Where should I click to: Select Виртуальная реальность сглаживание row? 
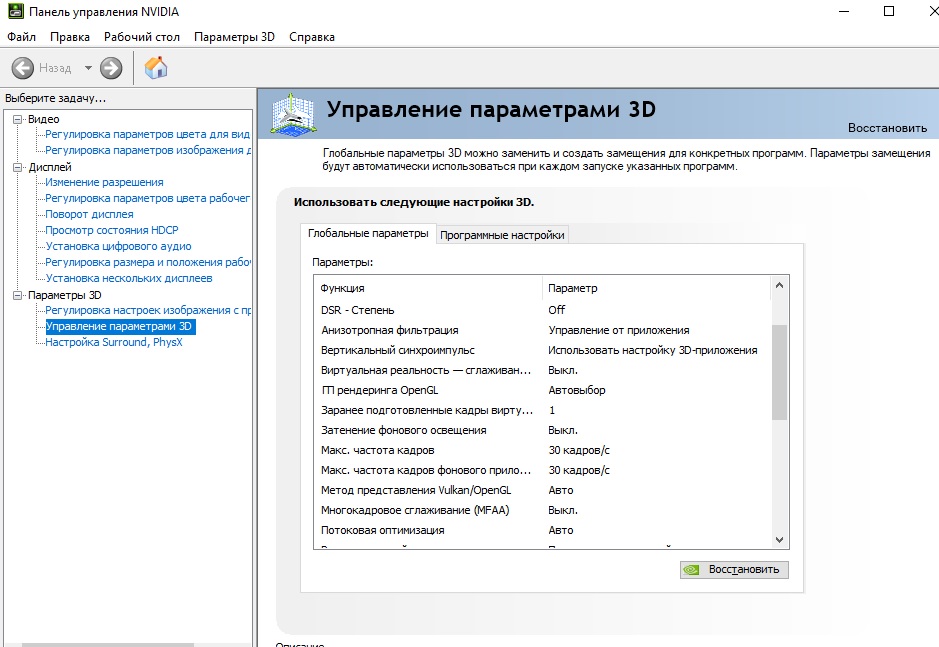(x=541, y=370)
